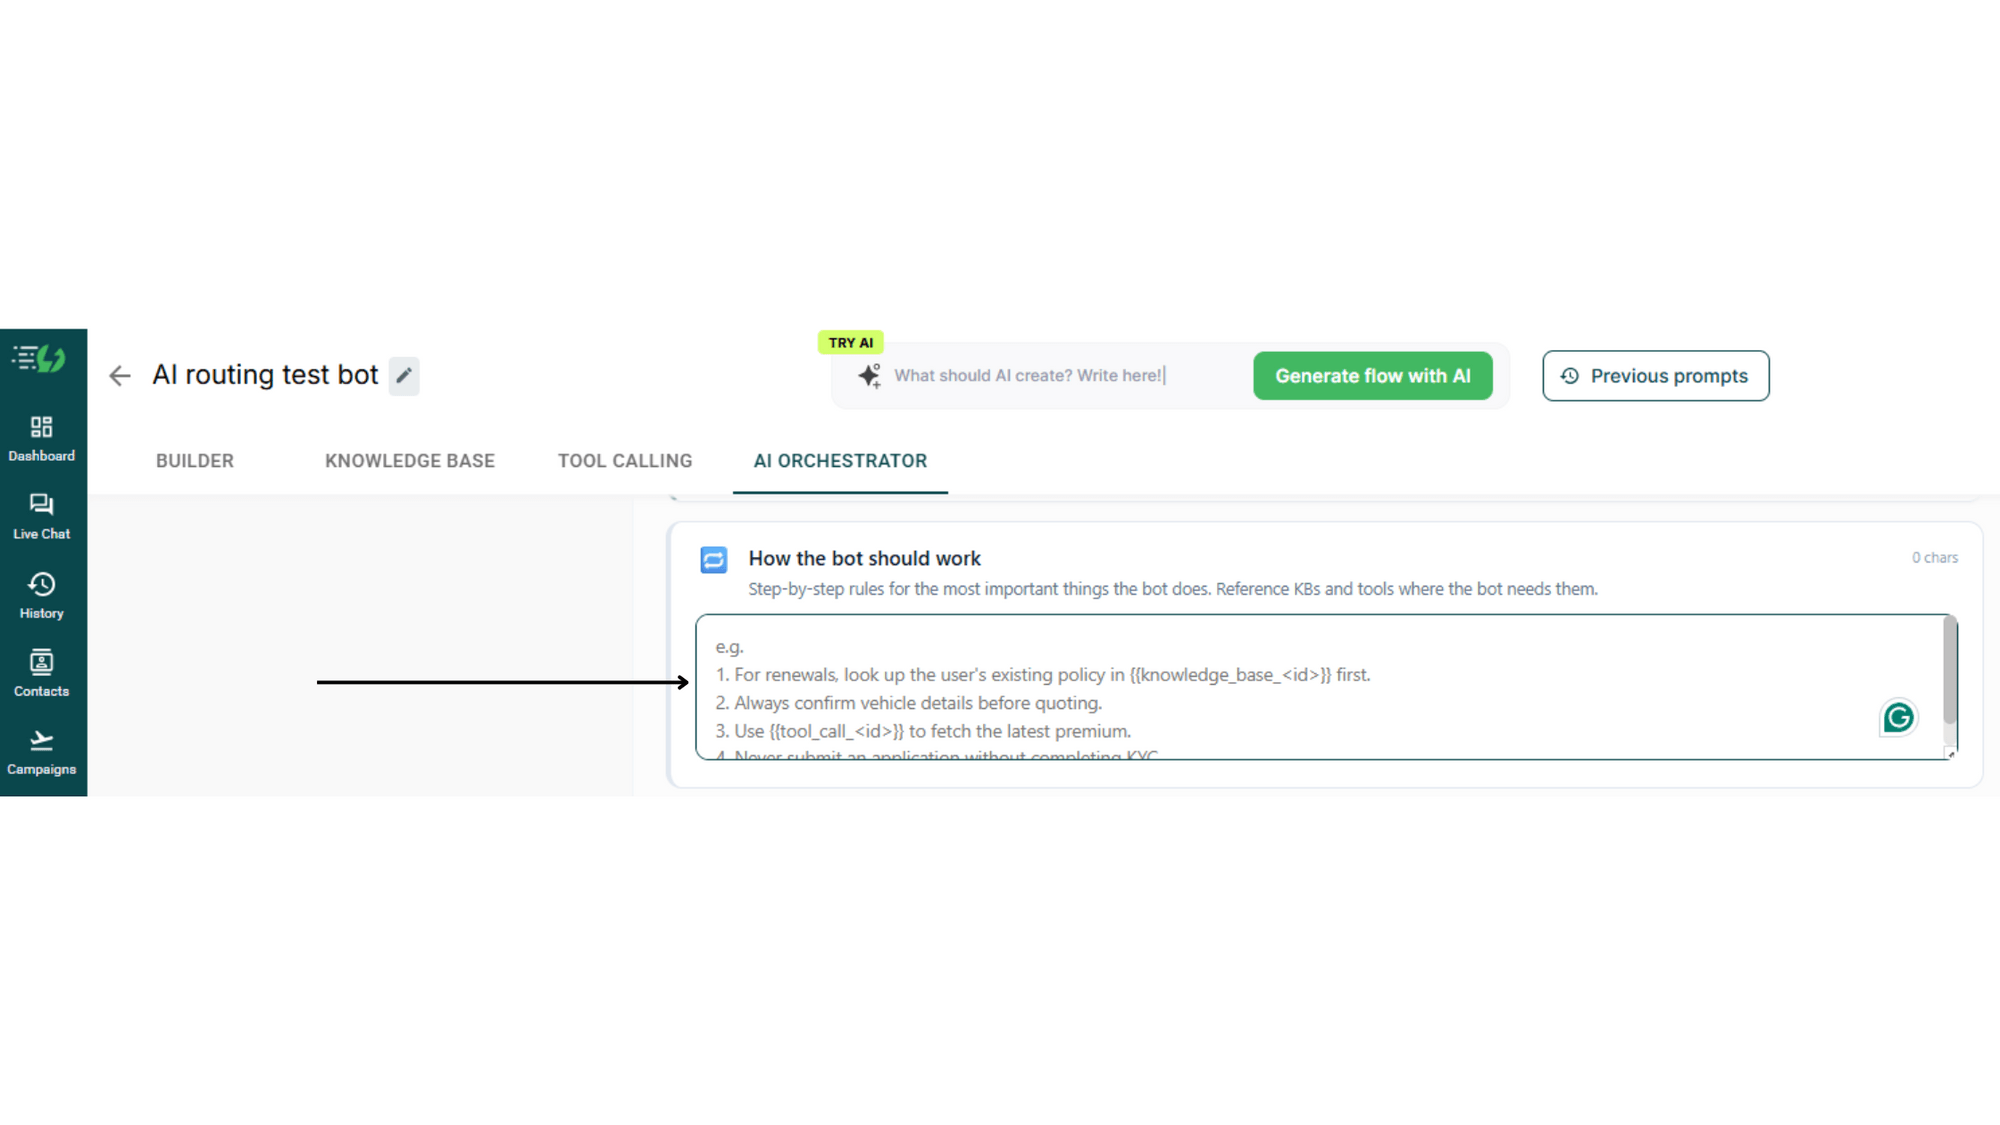Click Generate flow with AI button
2000x1125 pixels.
coord(1373,376)
